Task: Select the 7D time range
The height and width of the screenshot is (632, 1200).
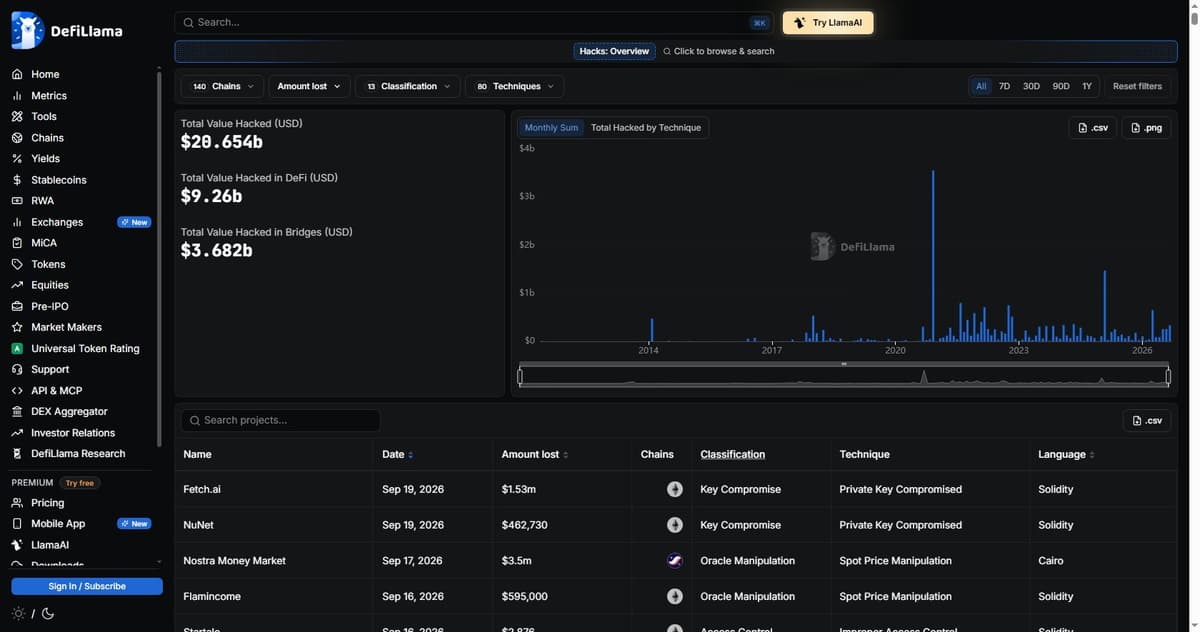Action: (1005, 87)
